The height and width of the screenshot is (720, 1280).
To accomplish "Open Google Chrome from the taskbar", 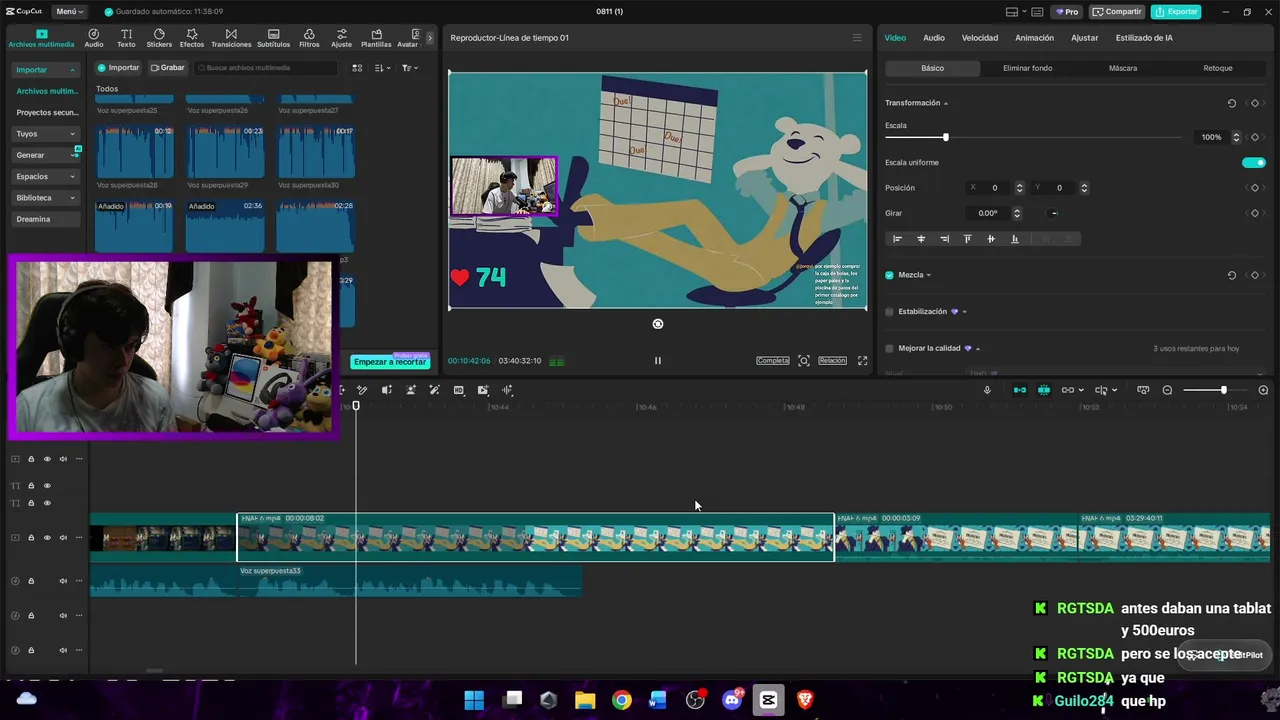I will [622, 700].
